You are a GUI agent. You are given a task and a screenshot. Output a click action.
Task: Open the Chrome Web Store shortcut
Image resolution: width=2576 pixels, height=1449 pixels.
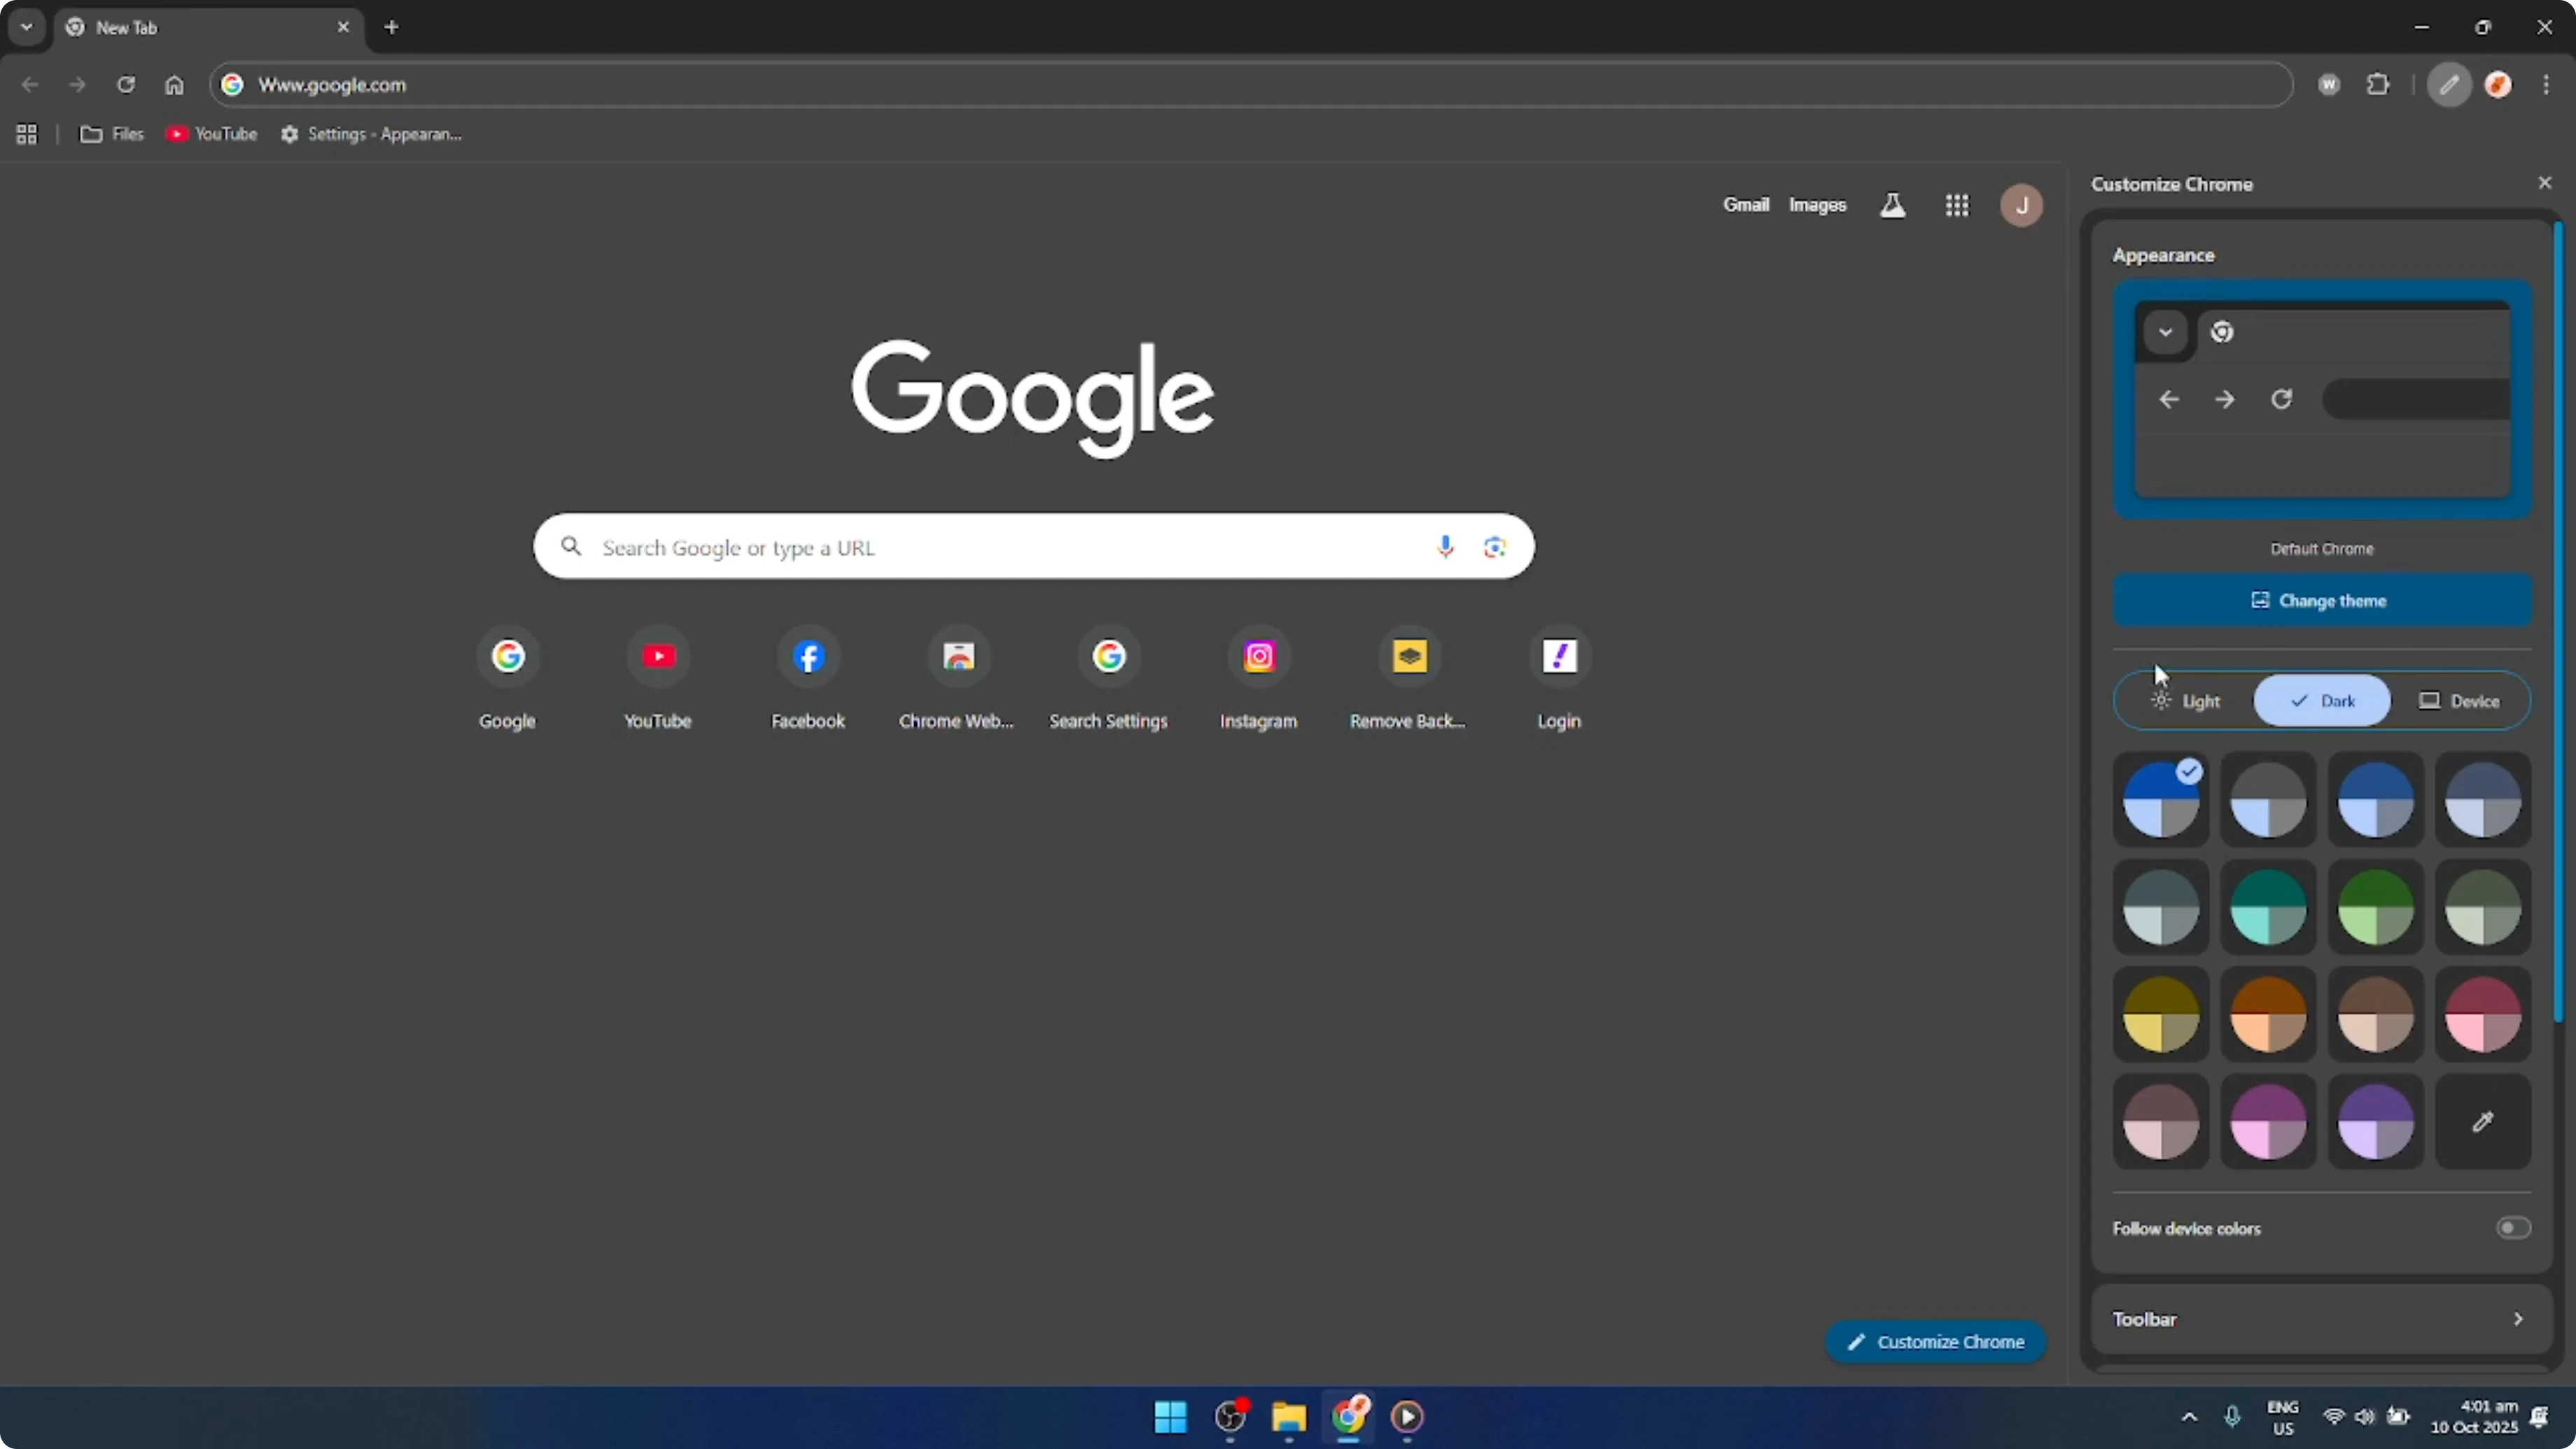tap(958, 679)
